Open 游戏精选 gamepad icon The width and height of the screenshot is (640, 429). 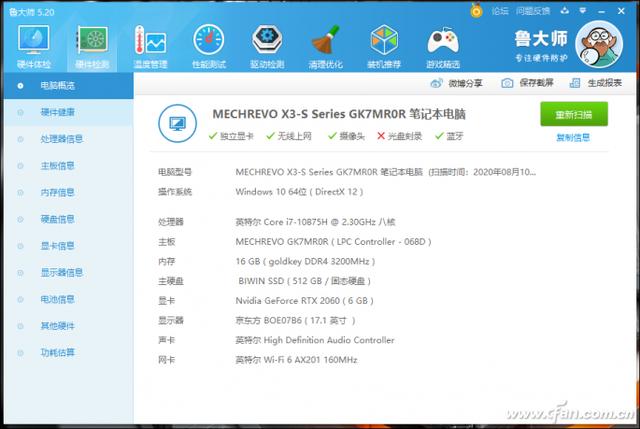pos(443,46)
